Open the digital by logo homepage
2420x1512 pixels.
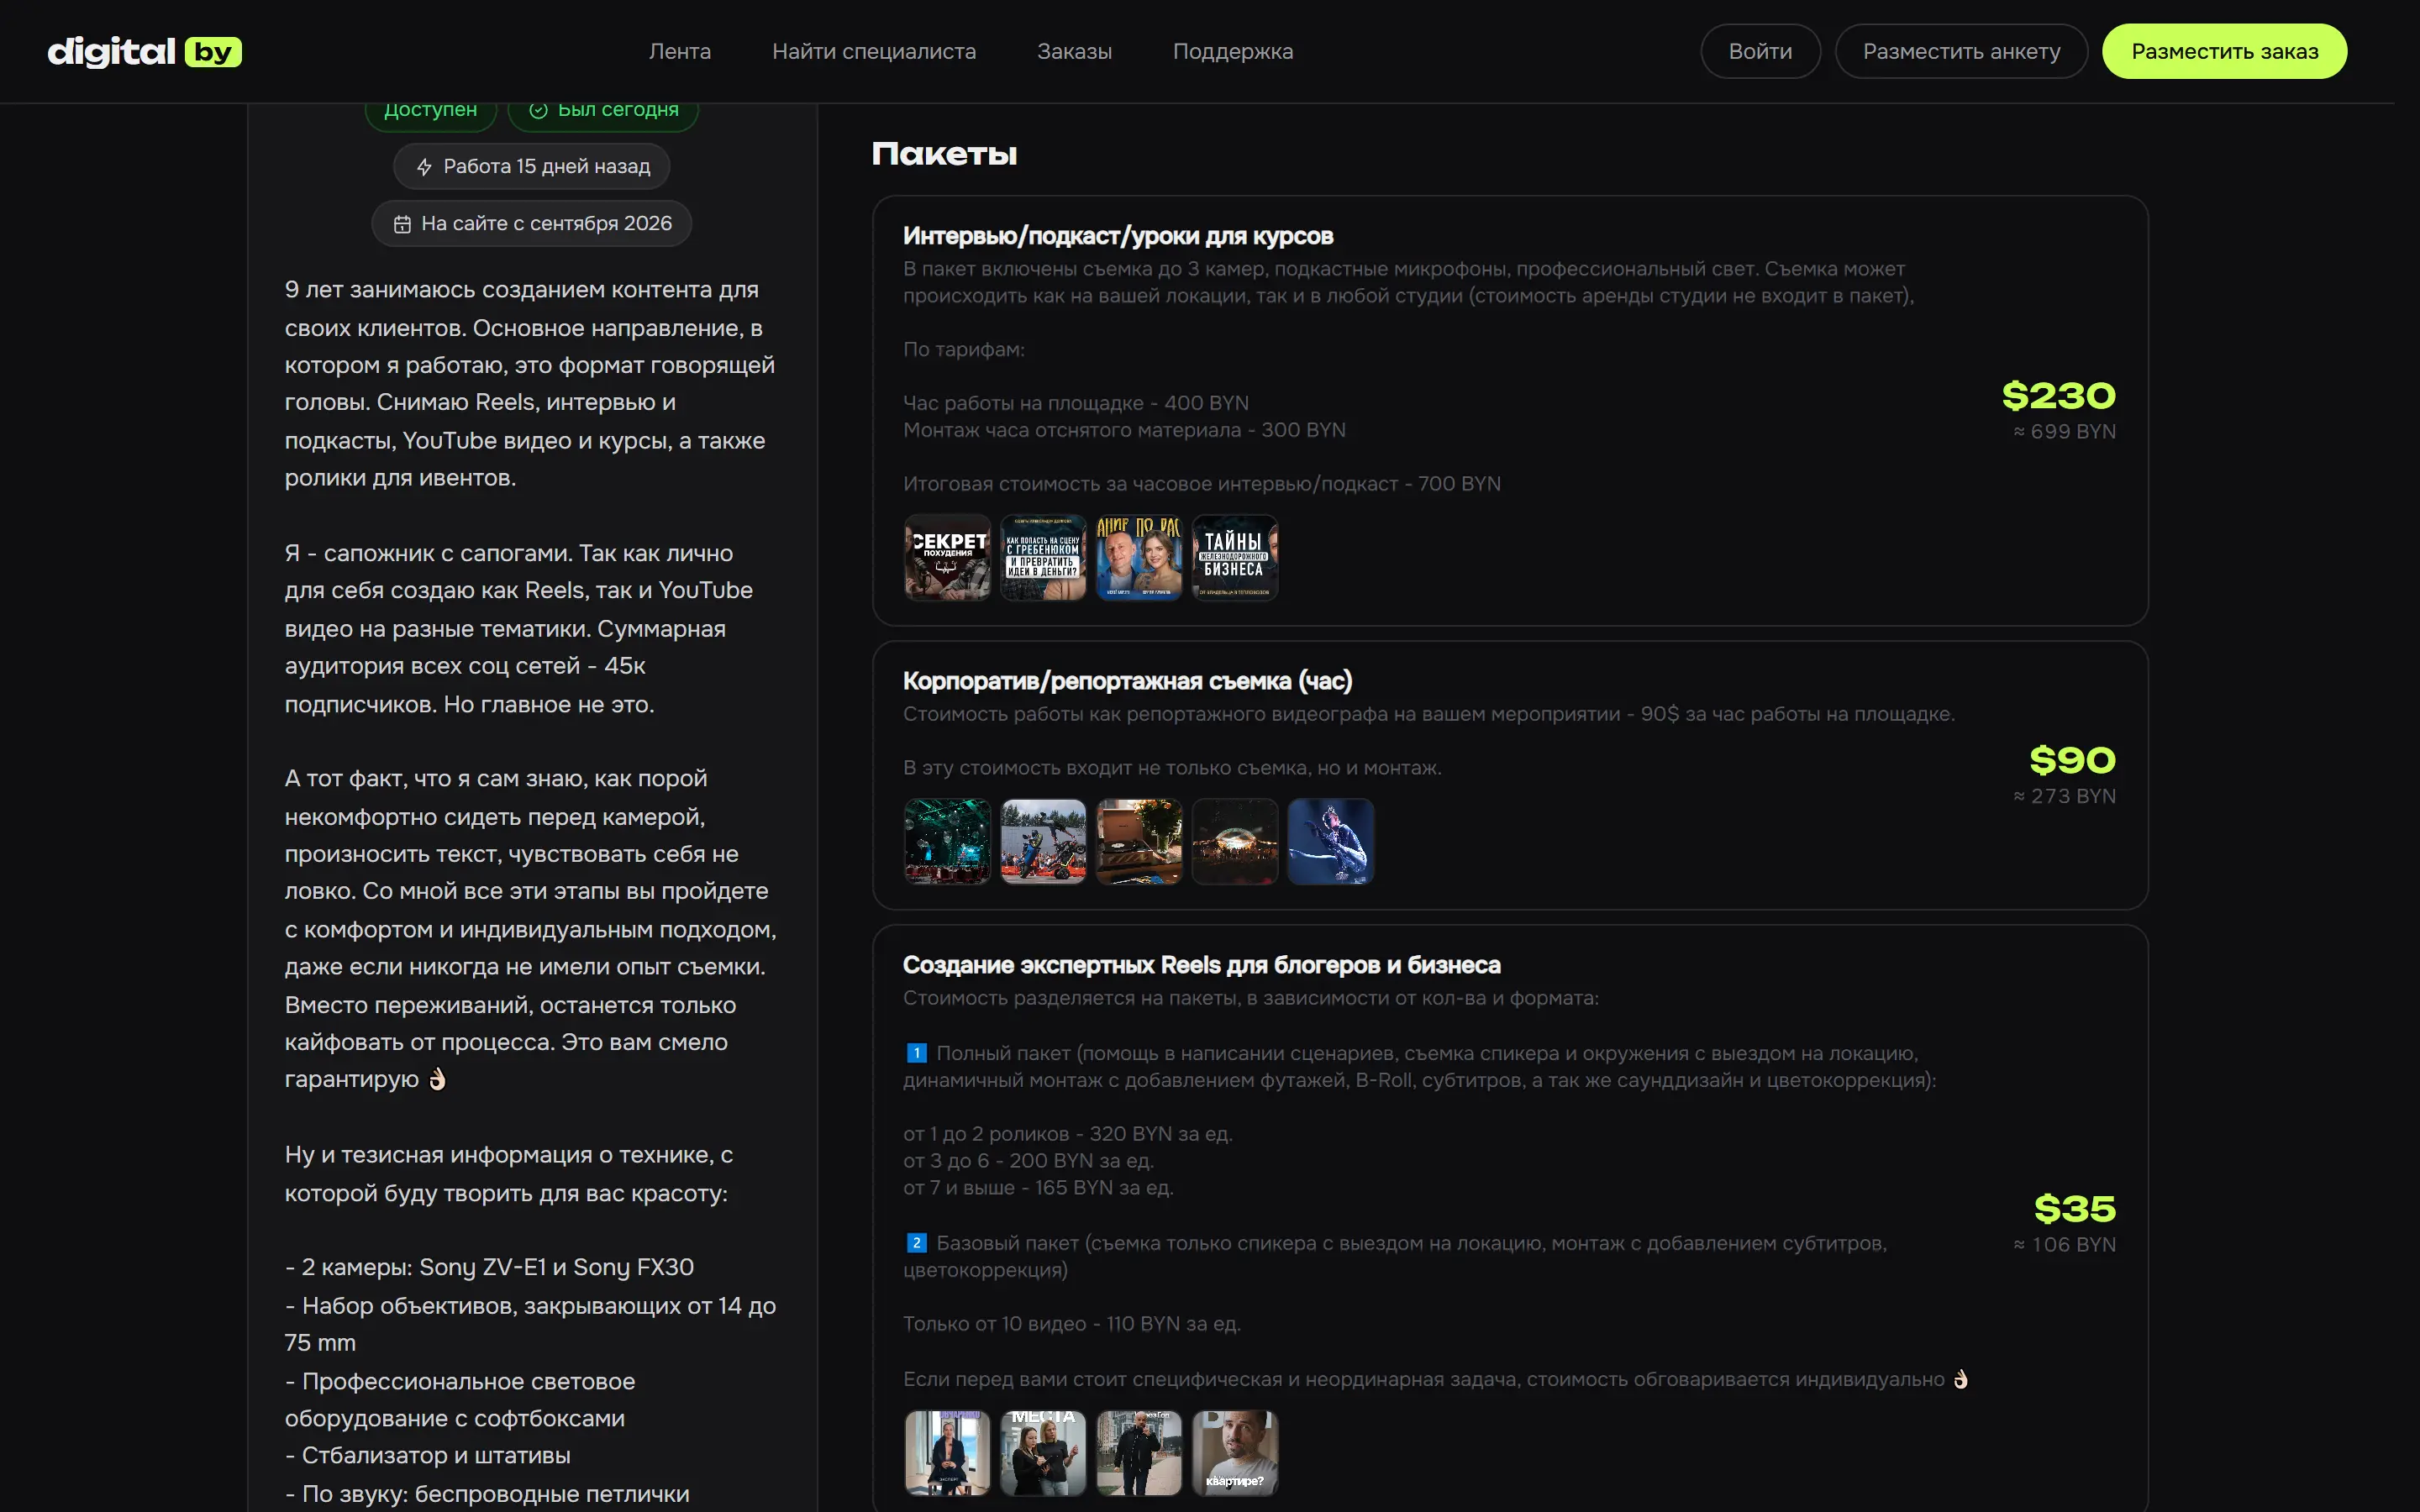coord(145,51)
